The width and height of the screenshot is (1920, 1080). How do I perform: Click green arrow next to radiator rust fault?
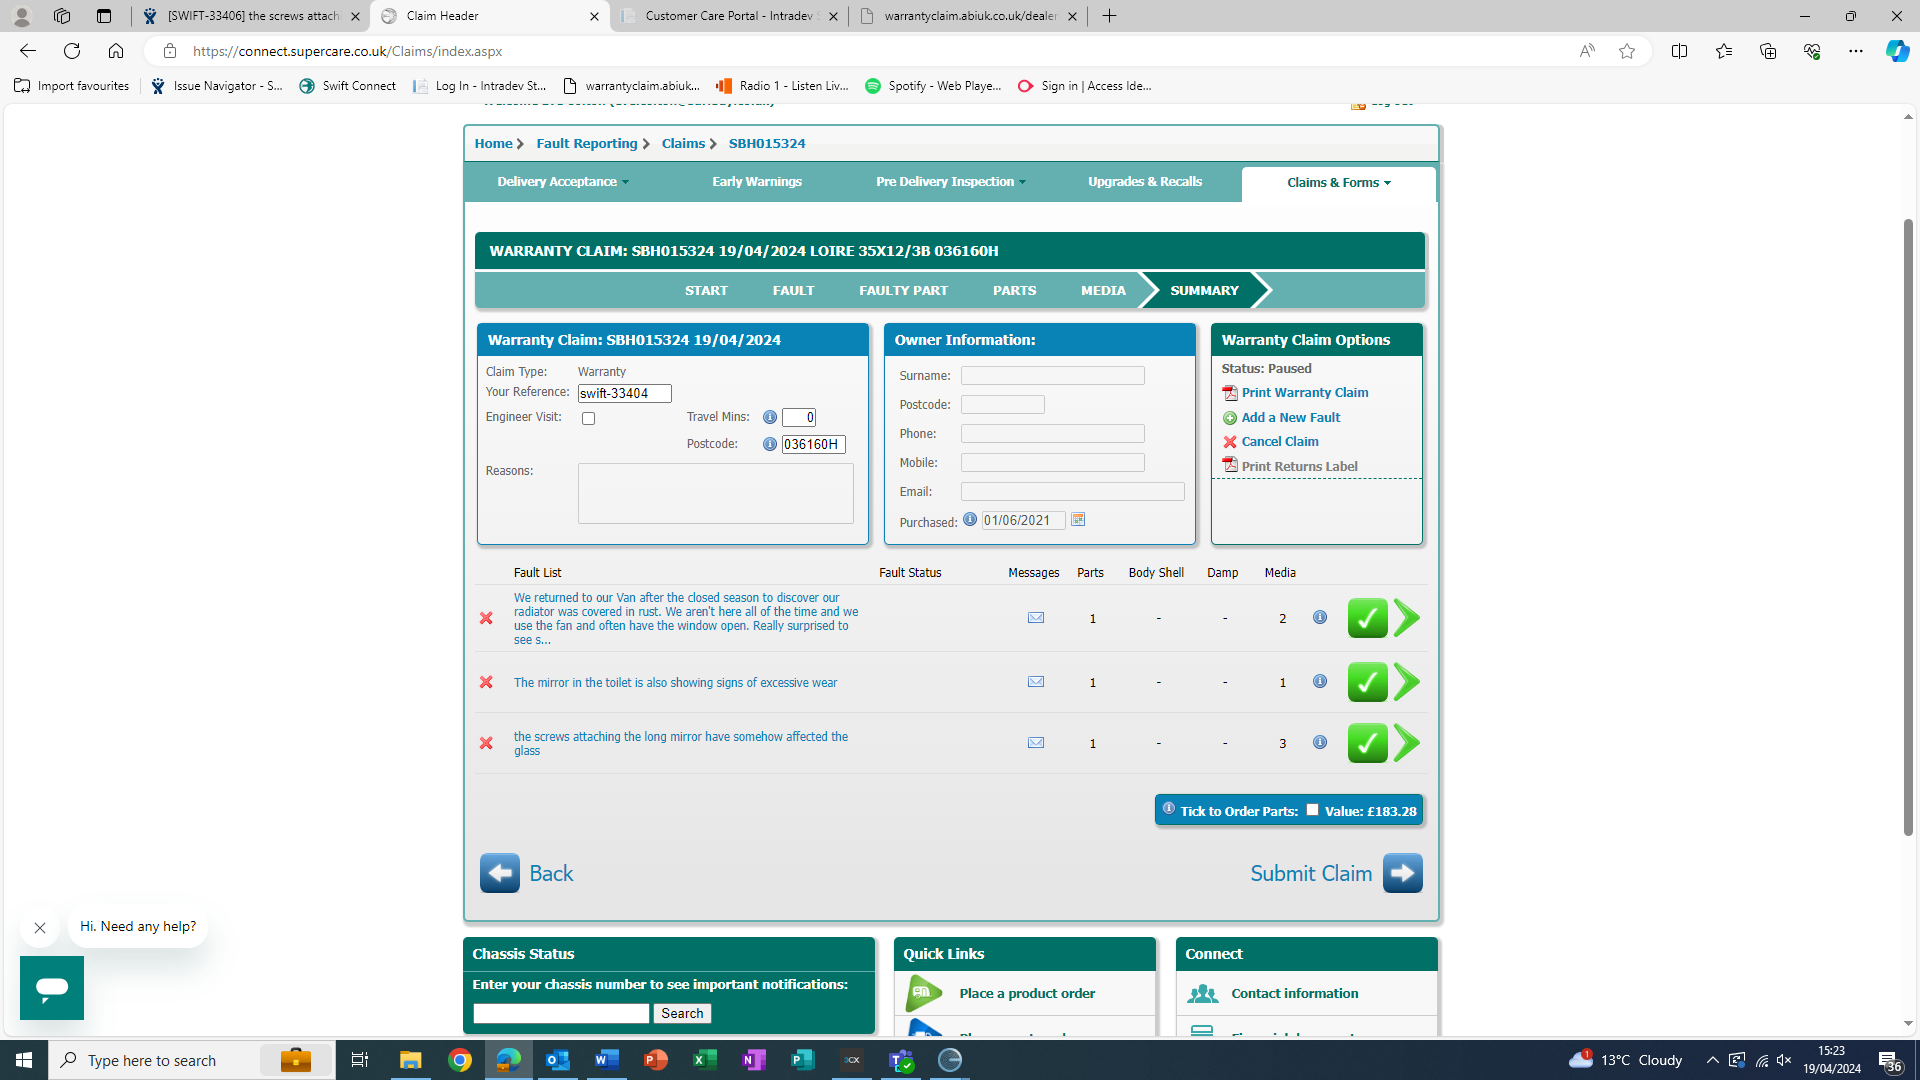[1407, 618]
